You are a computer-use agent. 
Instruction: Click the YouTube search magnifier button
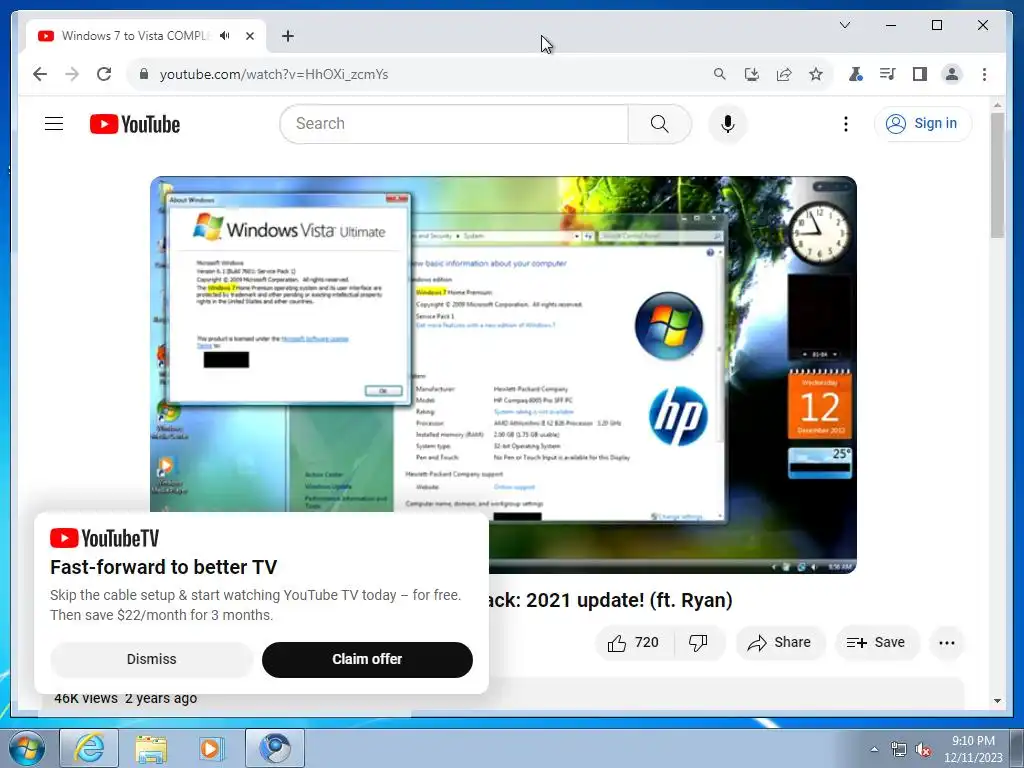(x=660, y=123)
